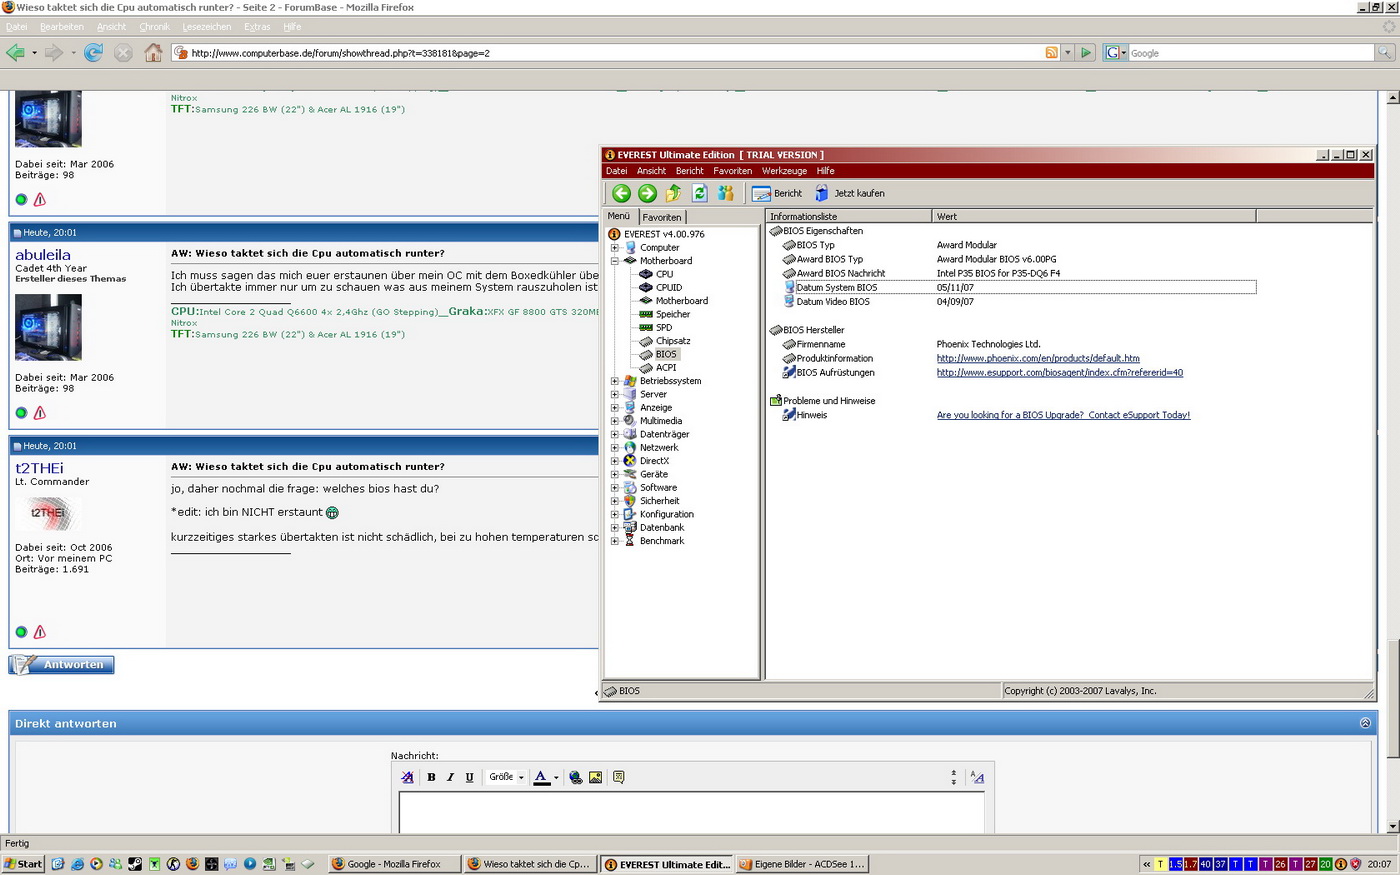Click Firefox home icon

tap(153, 53)
